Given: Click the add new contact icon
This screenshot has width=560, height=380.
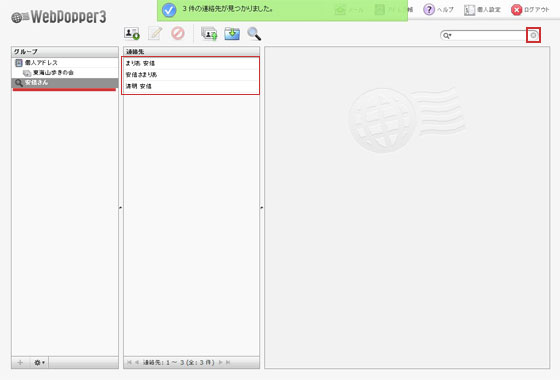Looking at the screenshot, I should point(132,34).
